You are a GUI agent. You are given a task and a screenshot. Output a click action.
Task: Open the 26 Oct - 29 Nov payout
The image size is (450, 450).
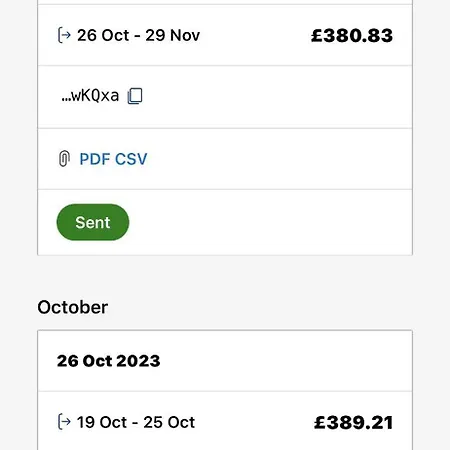coord(225,35)
